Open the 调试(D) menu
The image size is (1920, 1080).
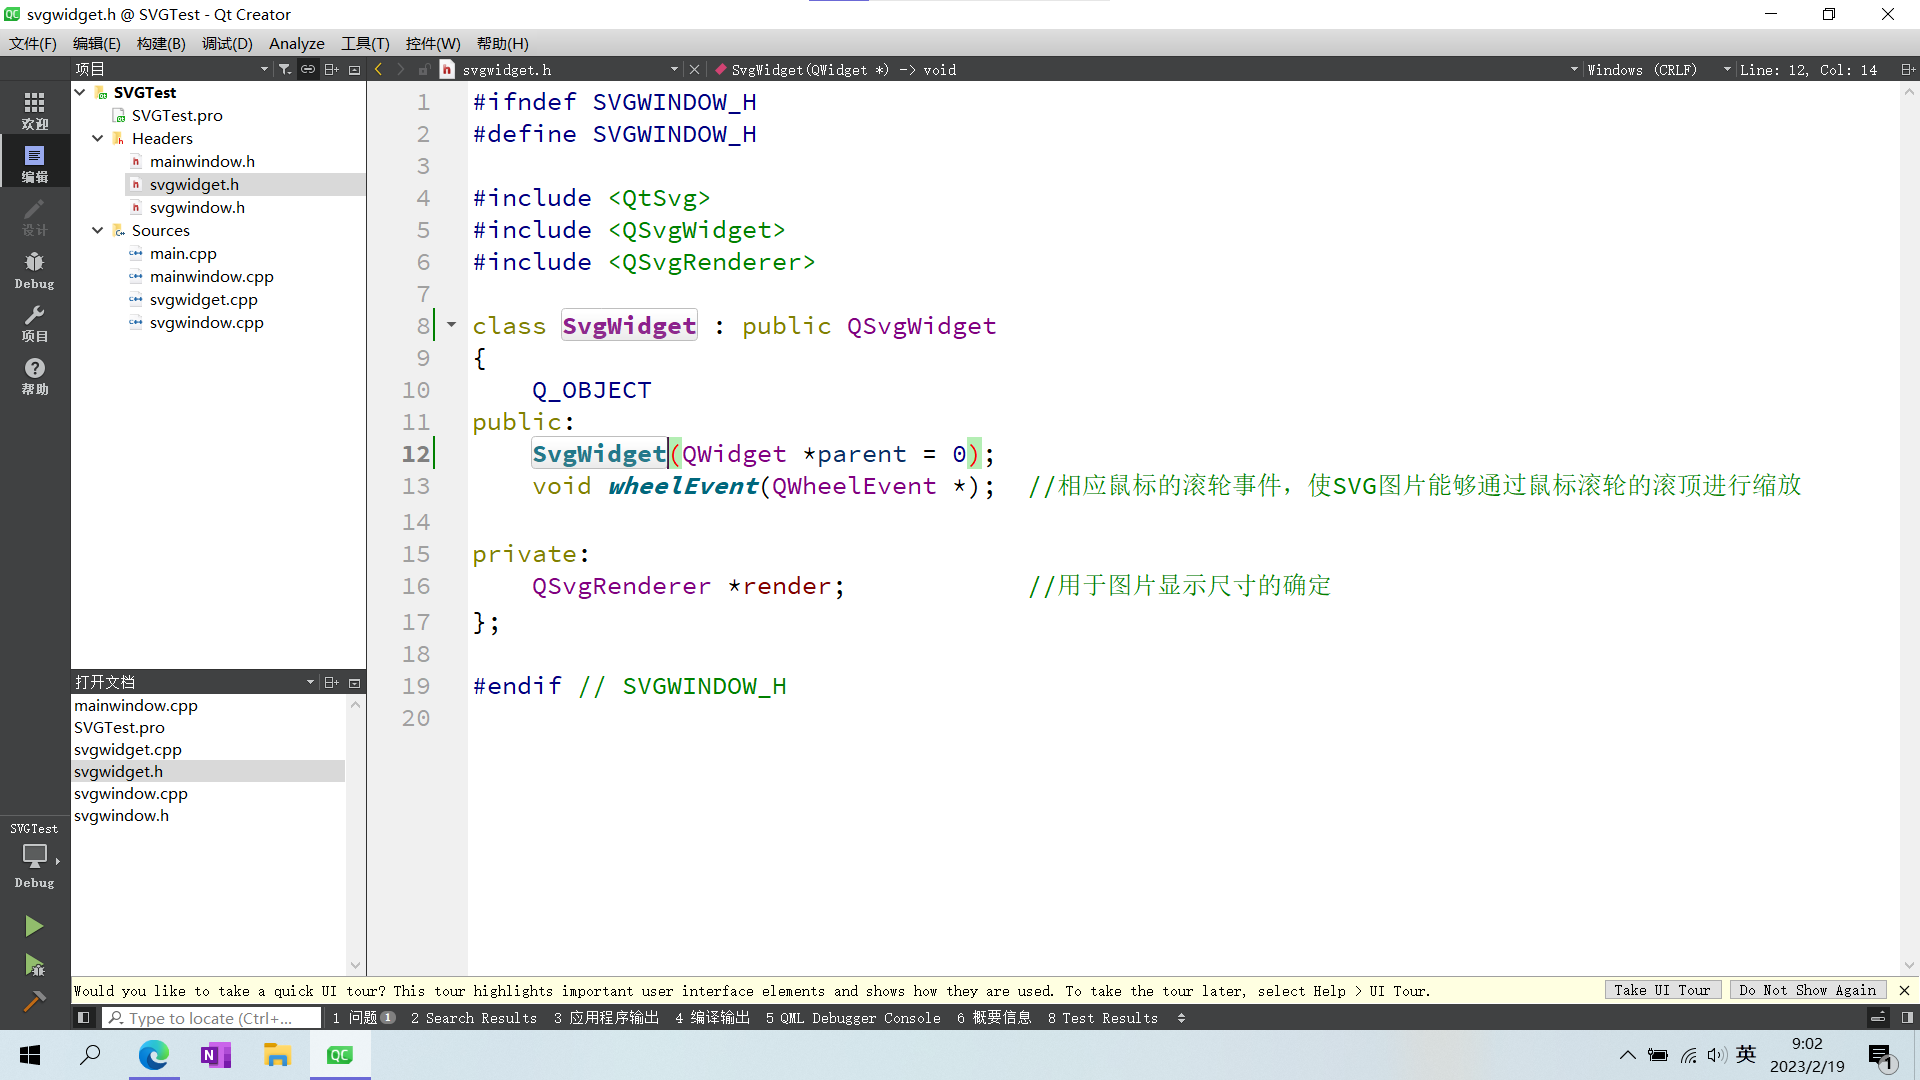point(227,43)
